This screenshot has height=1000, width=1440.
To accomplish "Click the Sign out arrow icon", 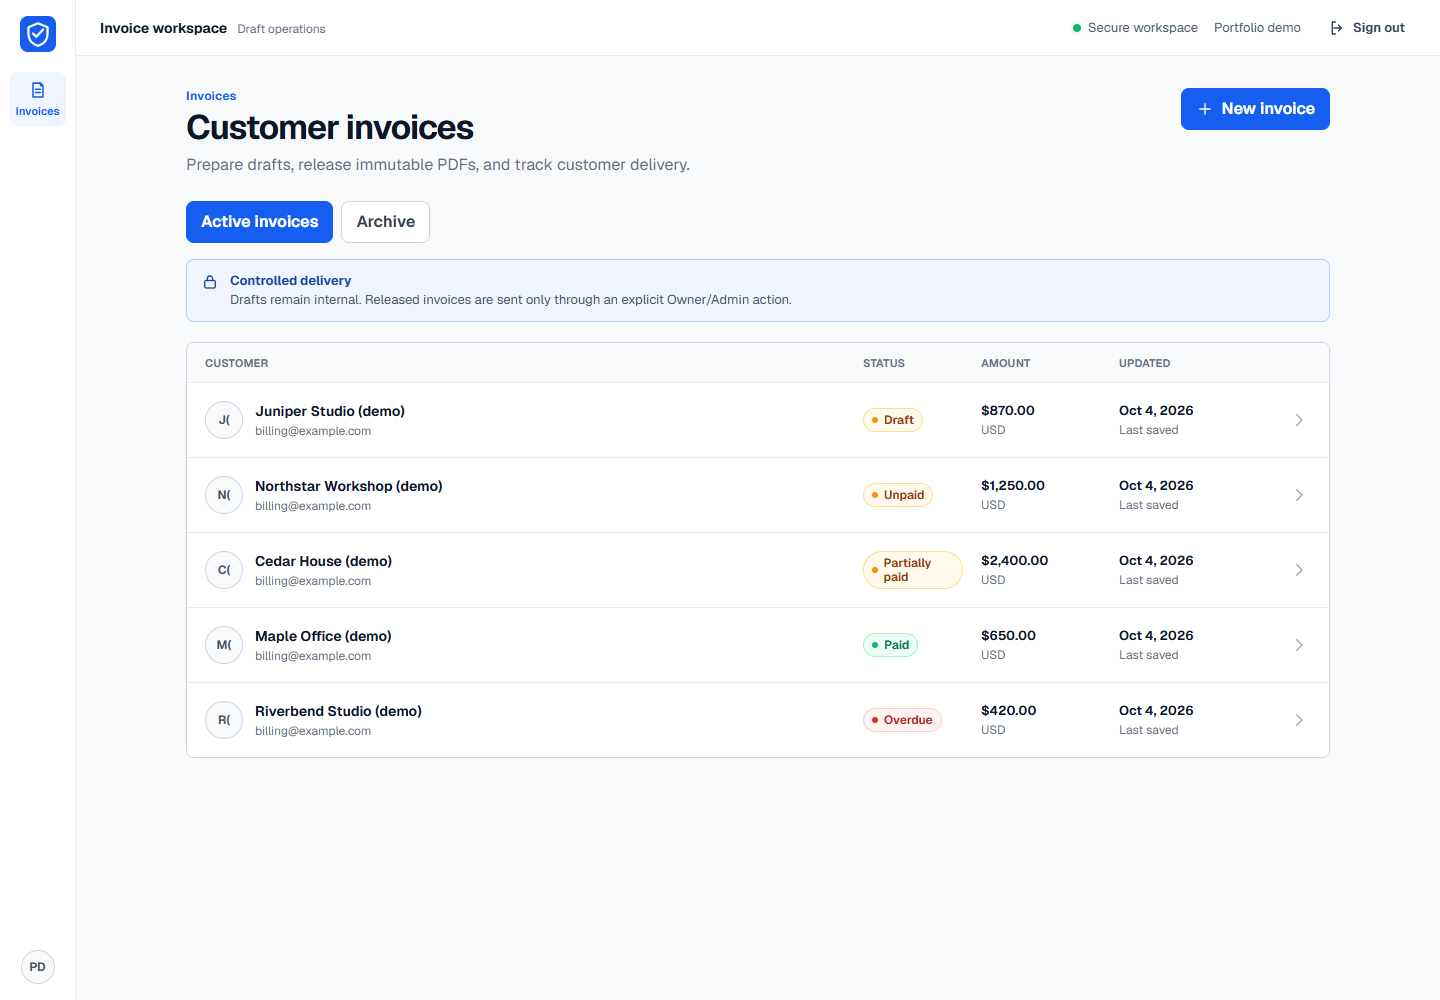I will tap(1337, 28).
